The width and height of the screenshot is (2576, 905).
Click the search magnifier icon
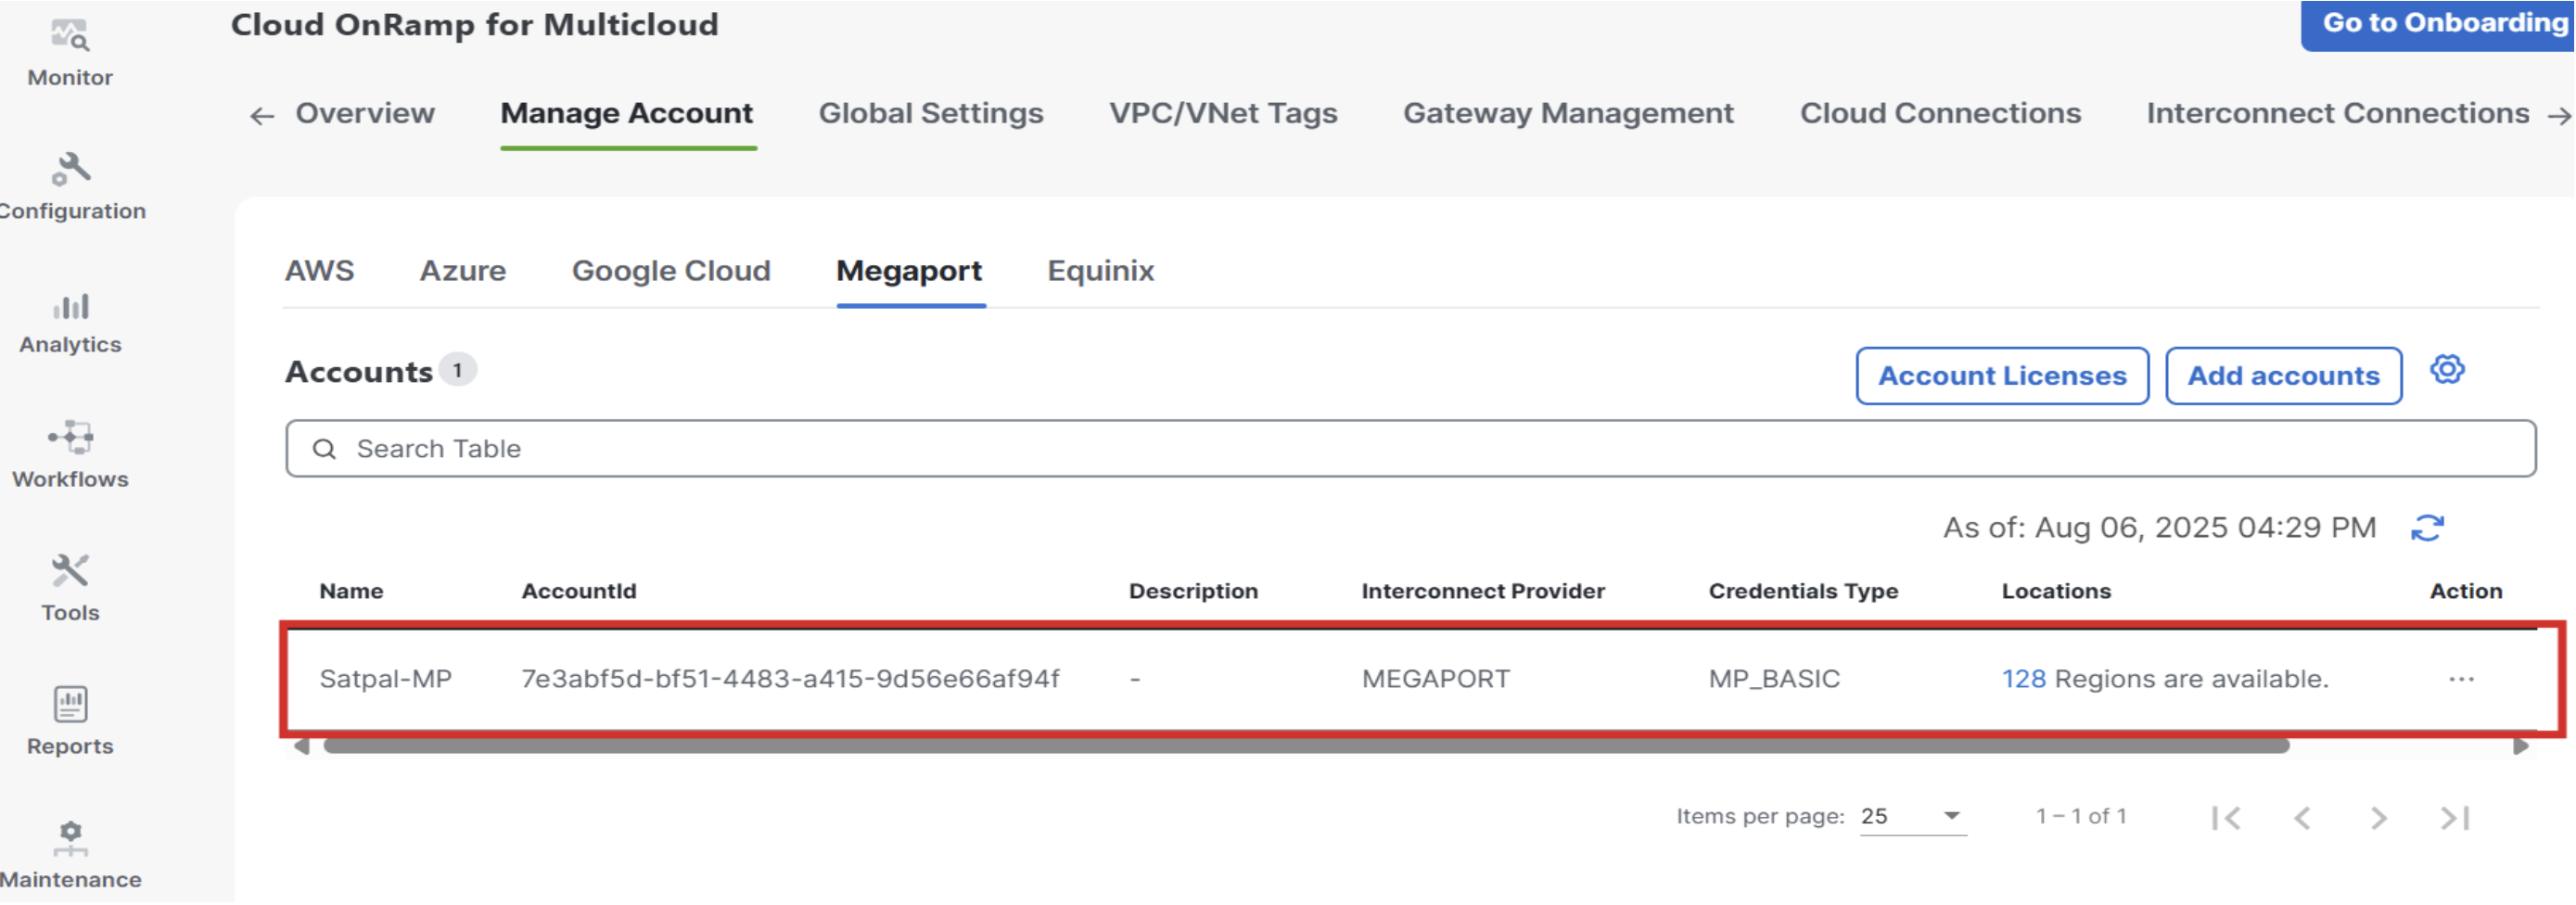pos(324,450)
